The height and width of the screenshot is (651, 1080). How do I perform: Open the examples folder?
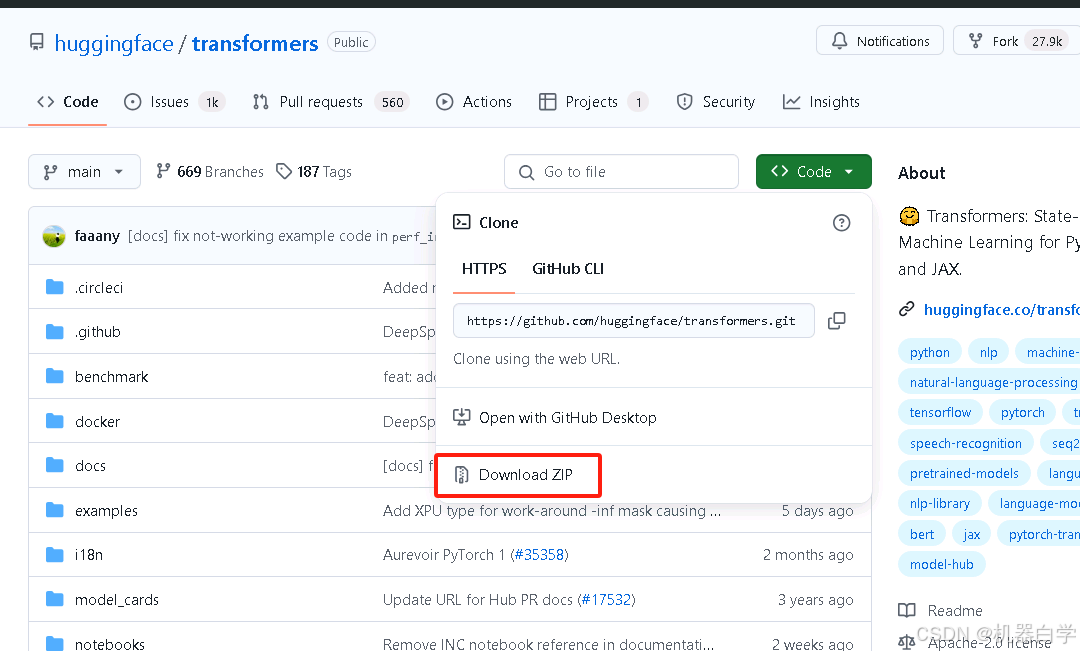(106, 510)
